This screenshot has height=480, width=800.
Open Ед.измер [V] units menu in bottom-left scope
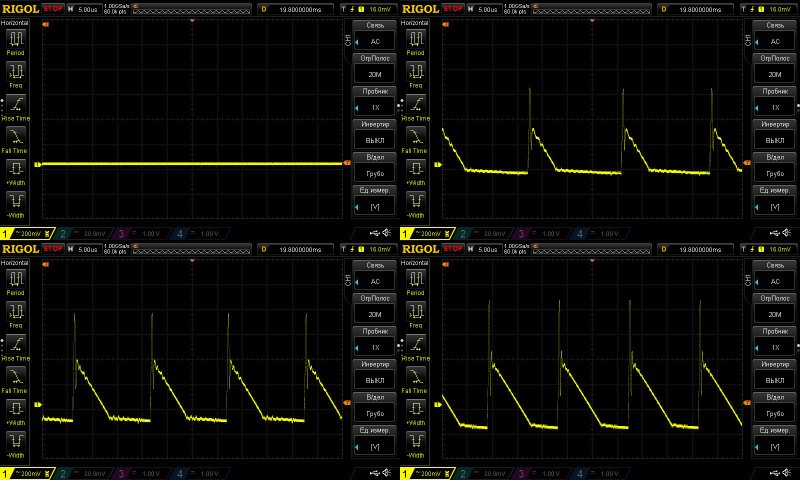tap(375, 441)
